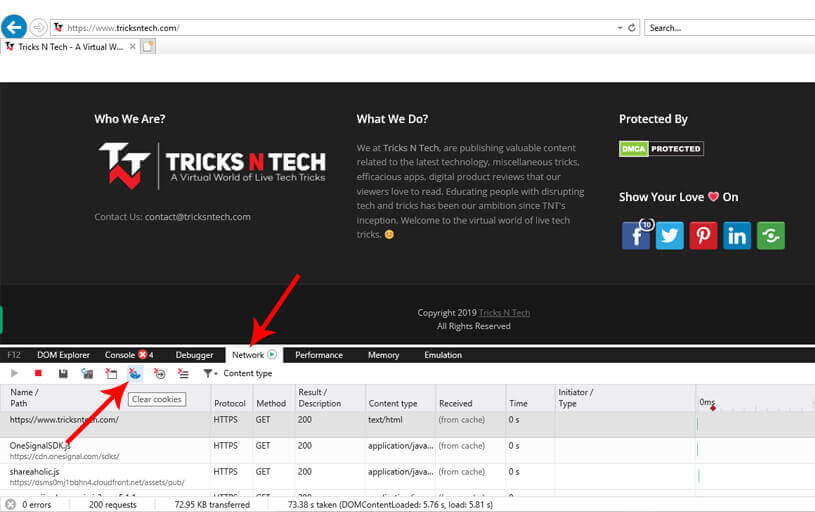
Task: Click the green network recording indicator on Network tab
Action: click(272, 355)
